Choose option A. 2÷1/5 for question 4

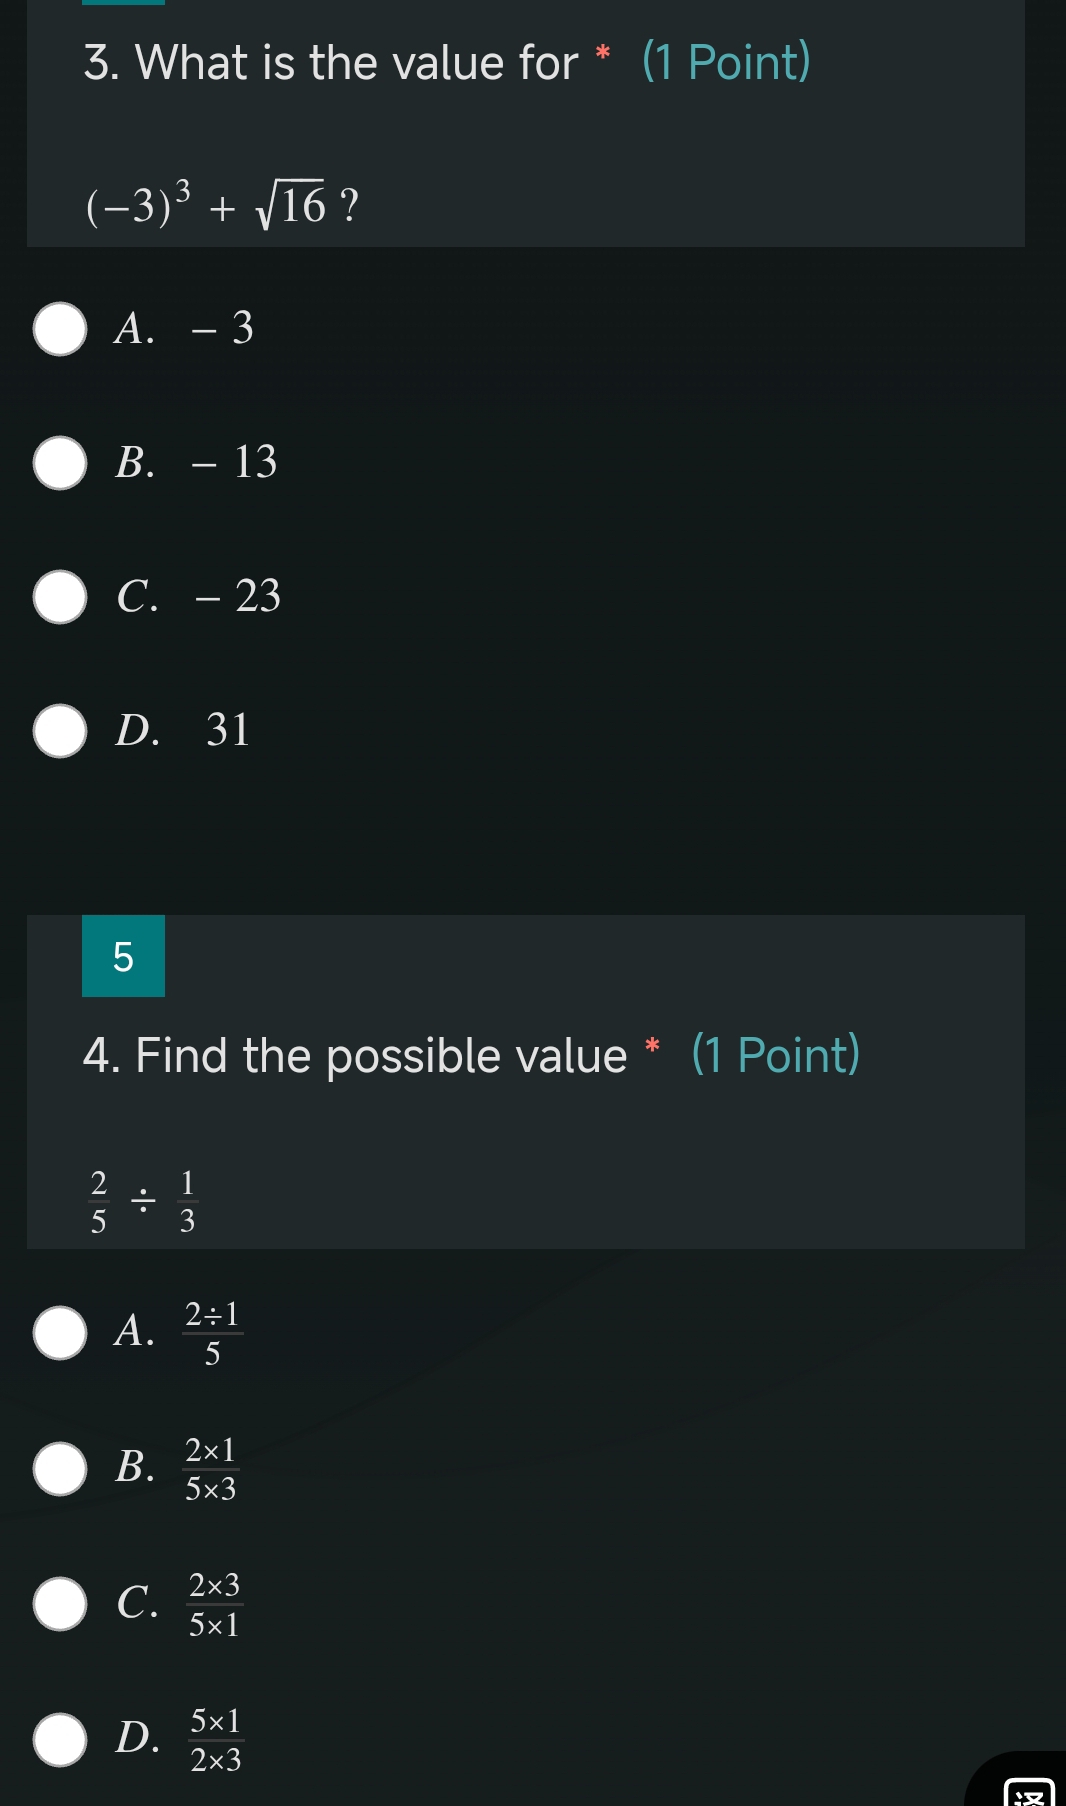[x=58, y=1333]
